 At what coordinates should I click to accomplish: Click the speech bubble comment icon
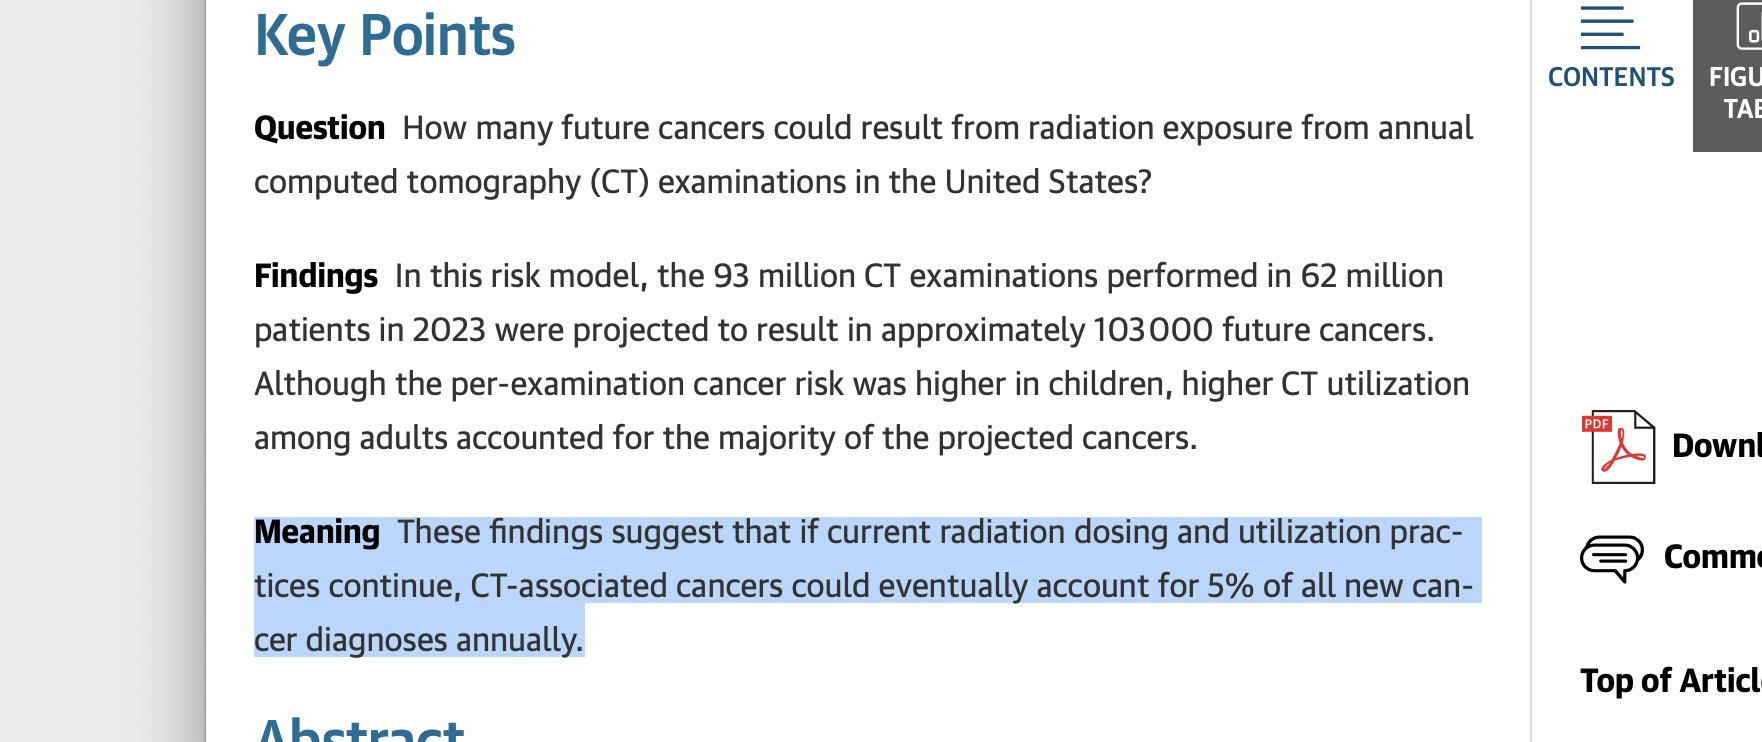tap(1611, 557)
